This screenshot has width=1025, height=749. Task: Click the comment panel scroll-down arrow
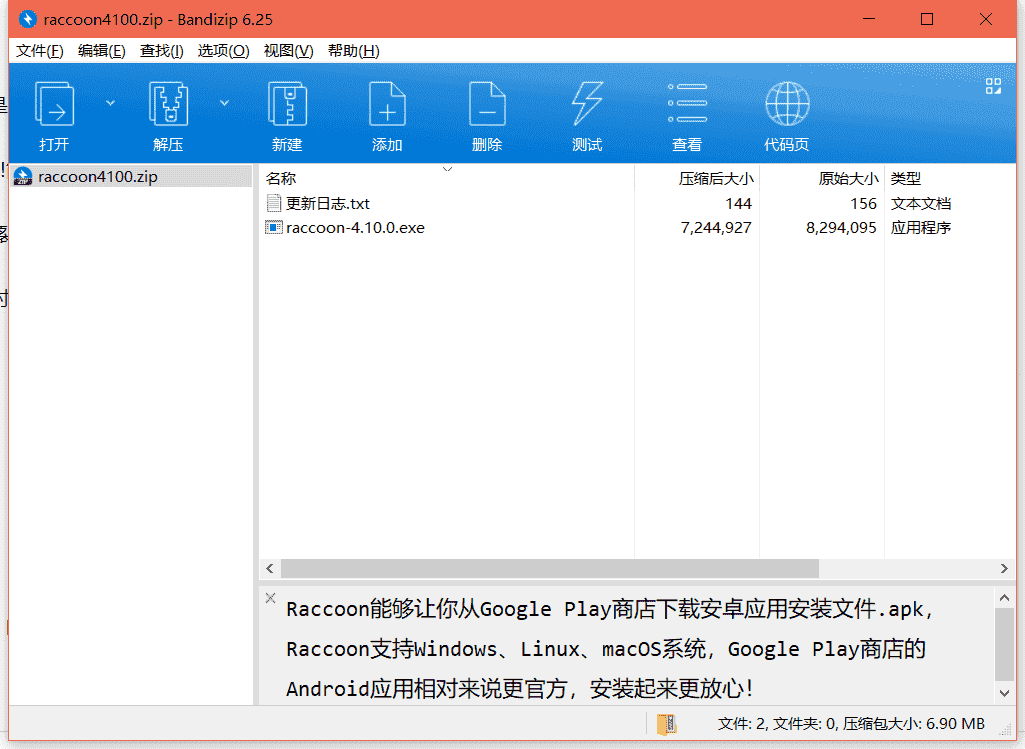[x=1004, y=693]
